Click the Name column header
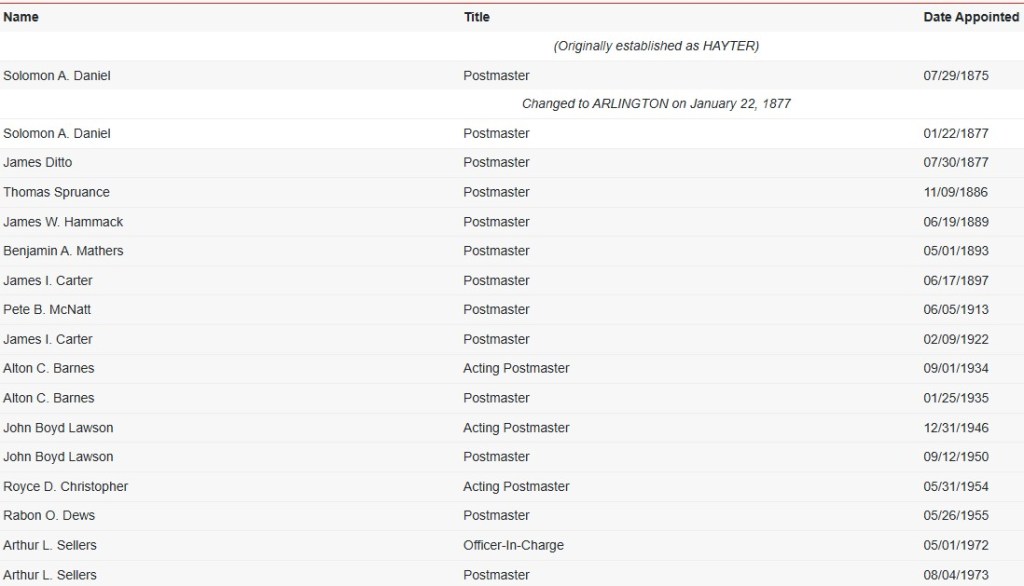The height and width of the screenshot is (586, 1024). [x=21, y=17]
